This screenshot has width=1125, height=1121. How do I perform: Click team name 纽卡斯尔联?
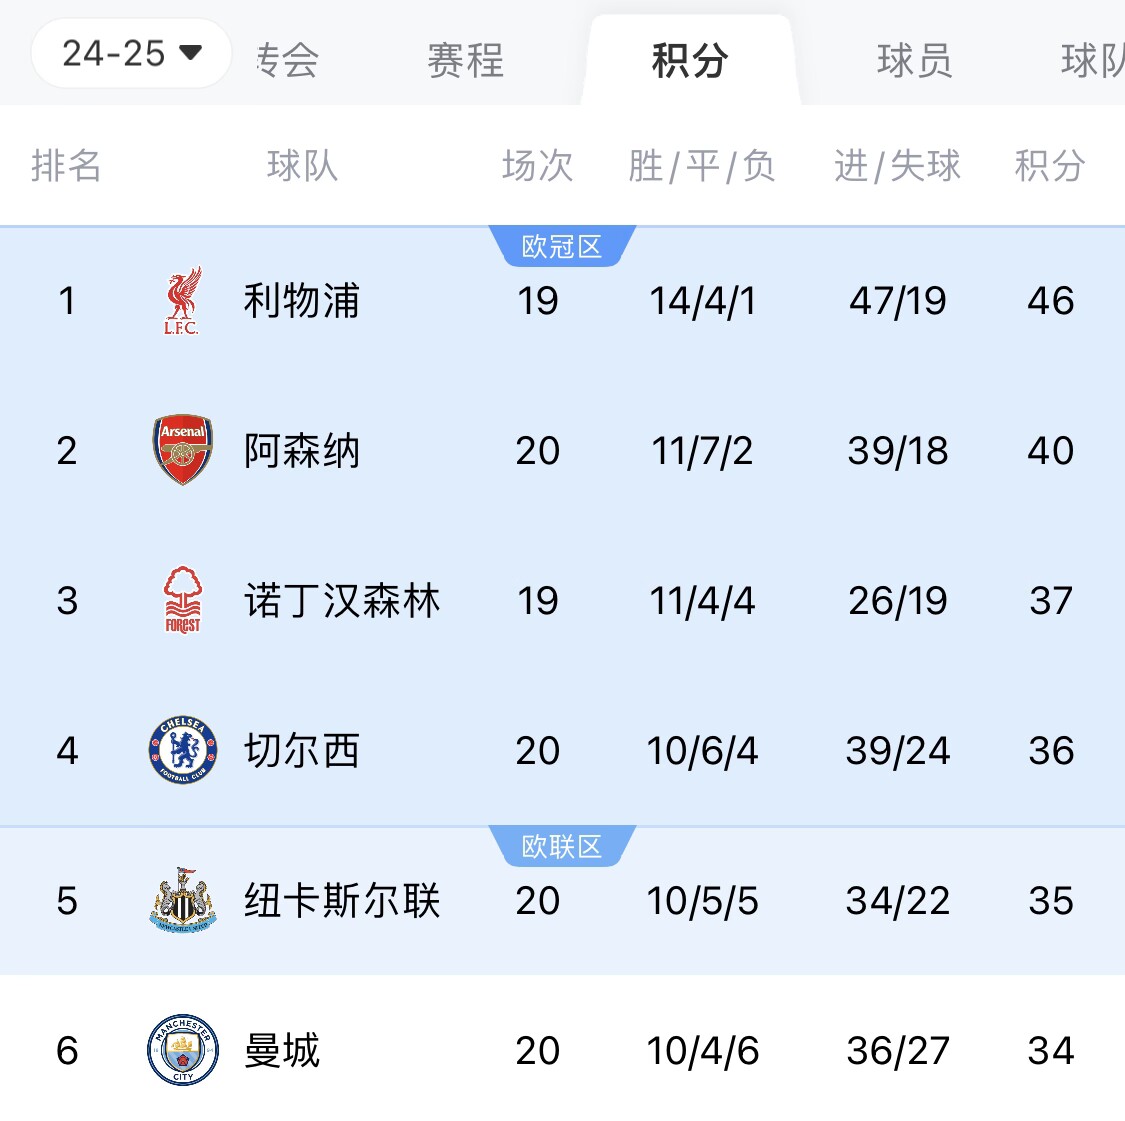pyautogui.click(x=342, y=901)
